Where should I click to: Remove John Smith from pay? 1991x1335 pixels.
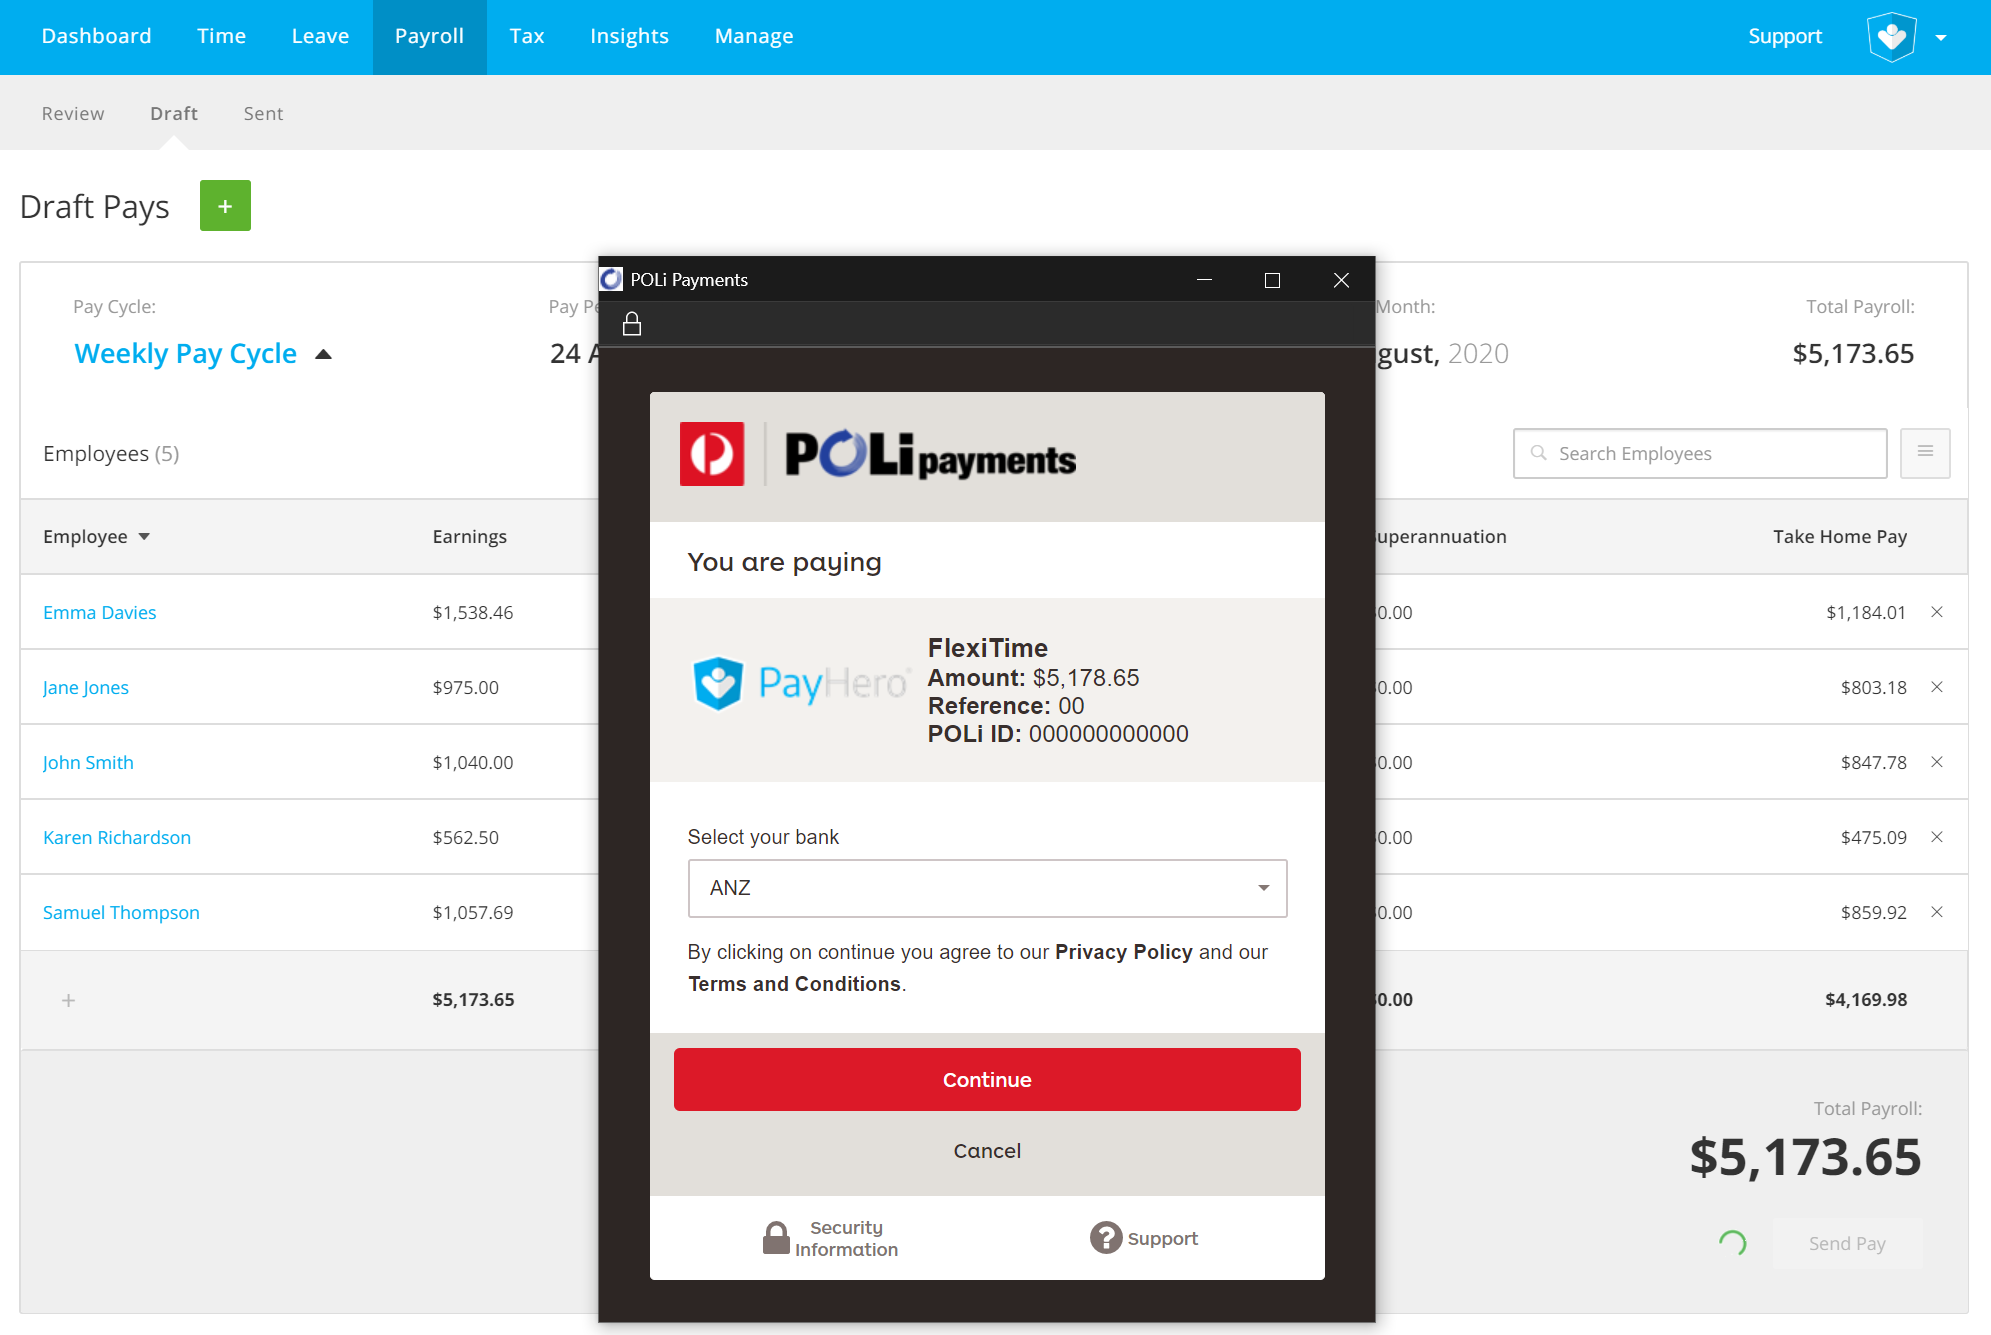coord(1937,762)
